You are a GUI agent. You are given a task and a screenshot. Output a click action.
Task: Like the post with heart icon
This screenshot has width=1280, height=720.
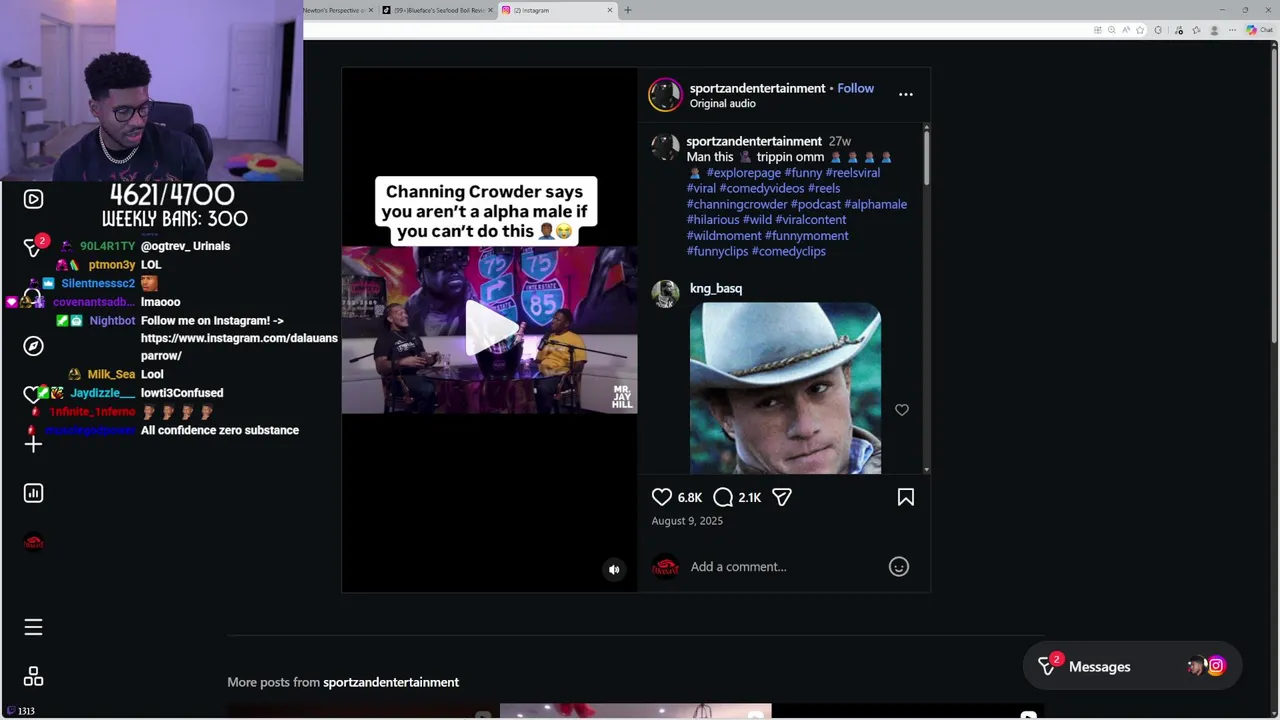662,497
